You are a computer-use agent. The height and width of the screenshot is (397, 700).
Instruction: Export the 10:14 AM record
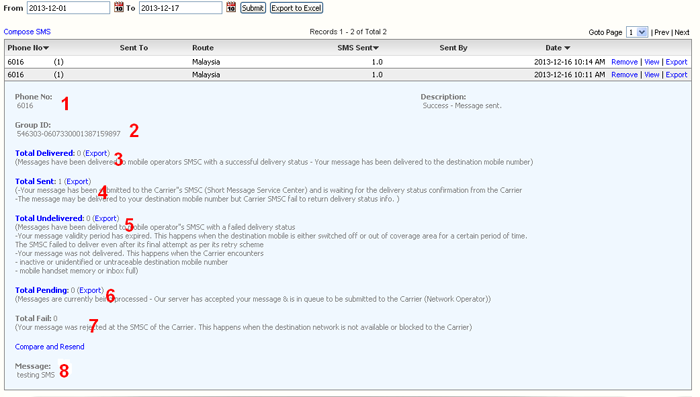676,62
